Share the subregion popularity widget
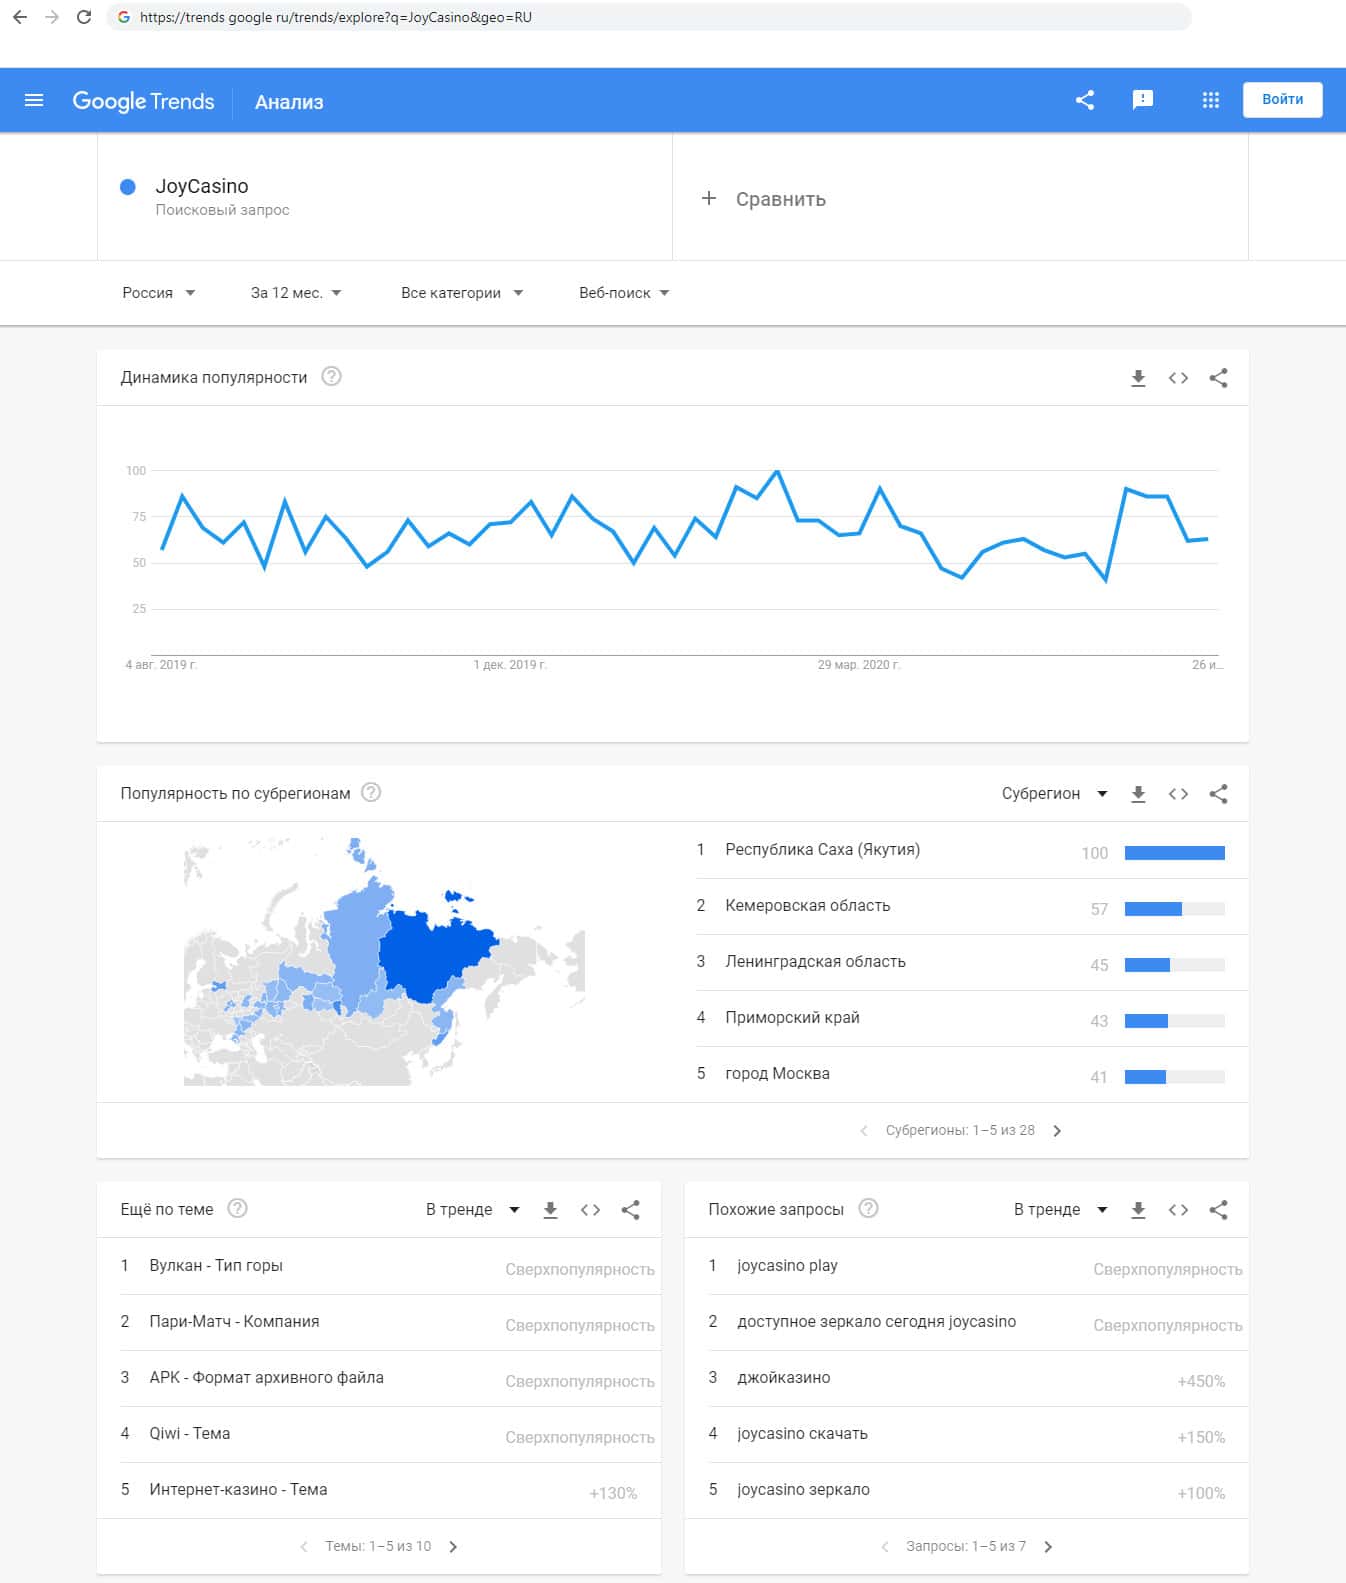 1218,794
